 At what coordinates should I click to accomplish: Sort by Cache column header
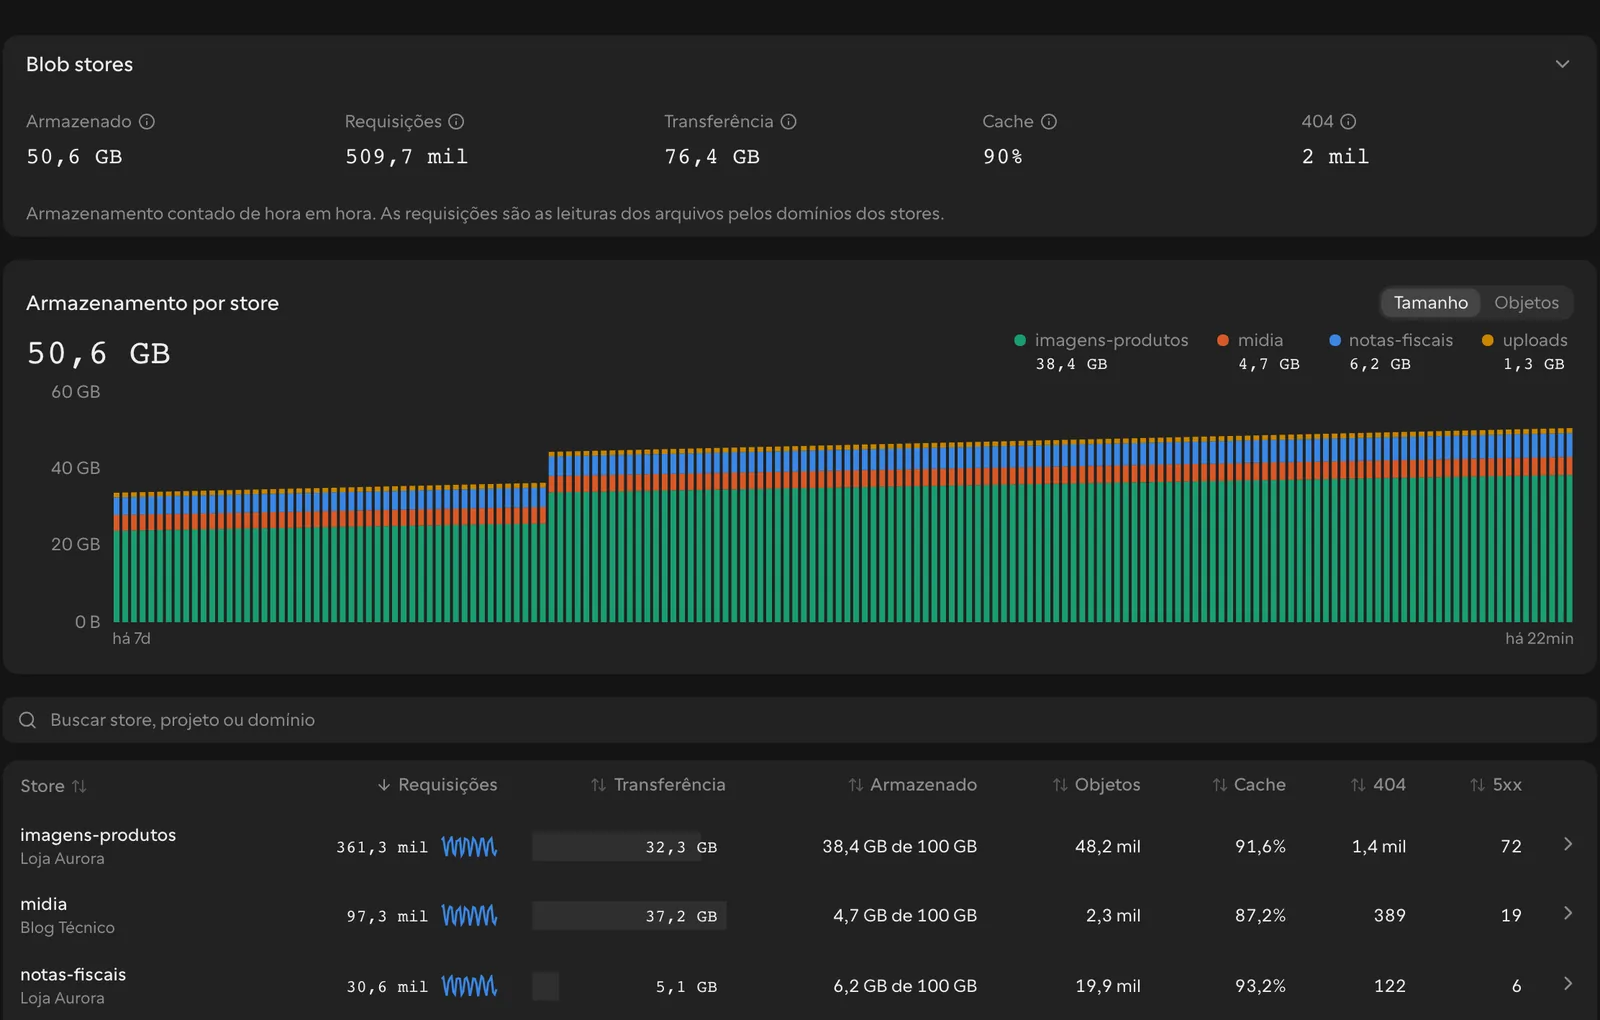click(x=1249, y=785)
